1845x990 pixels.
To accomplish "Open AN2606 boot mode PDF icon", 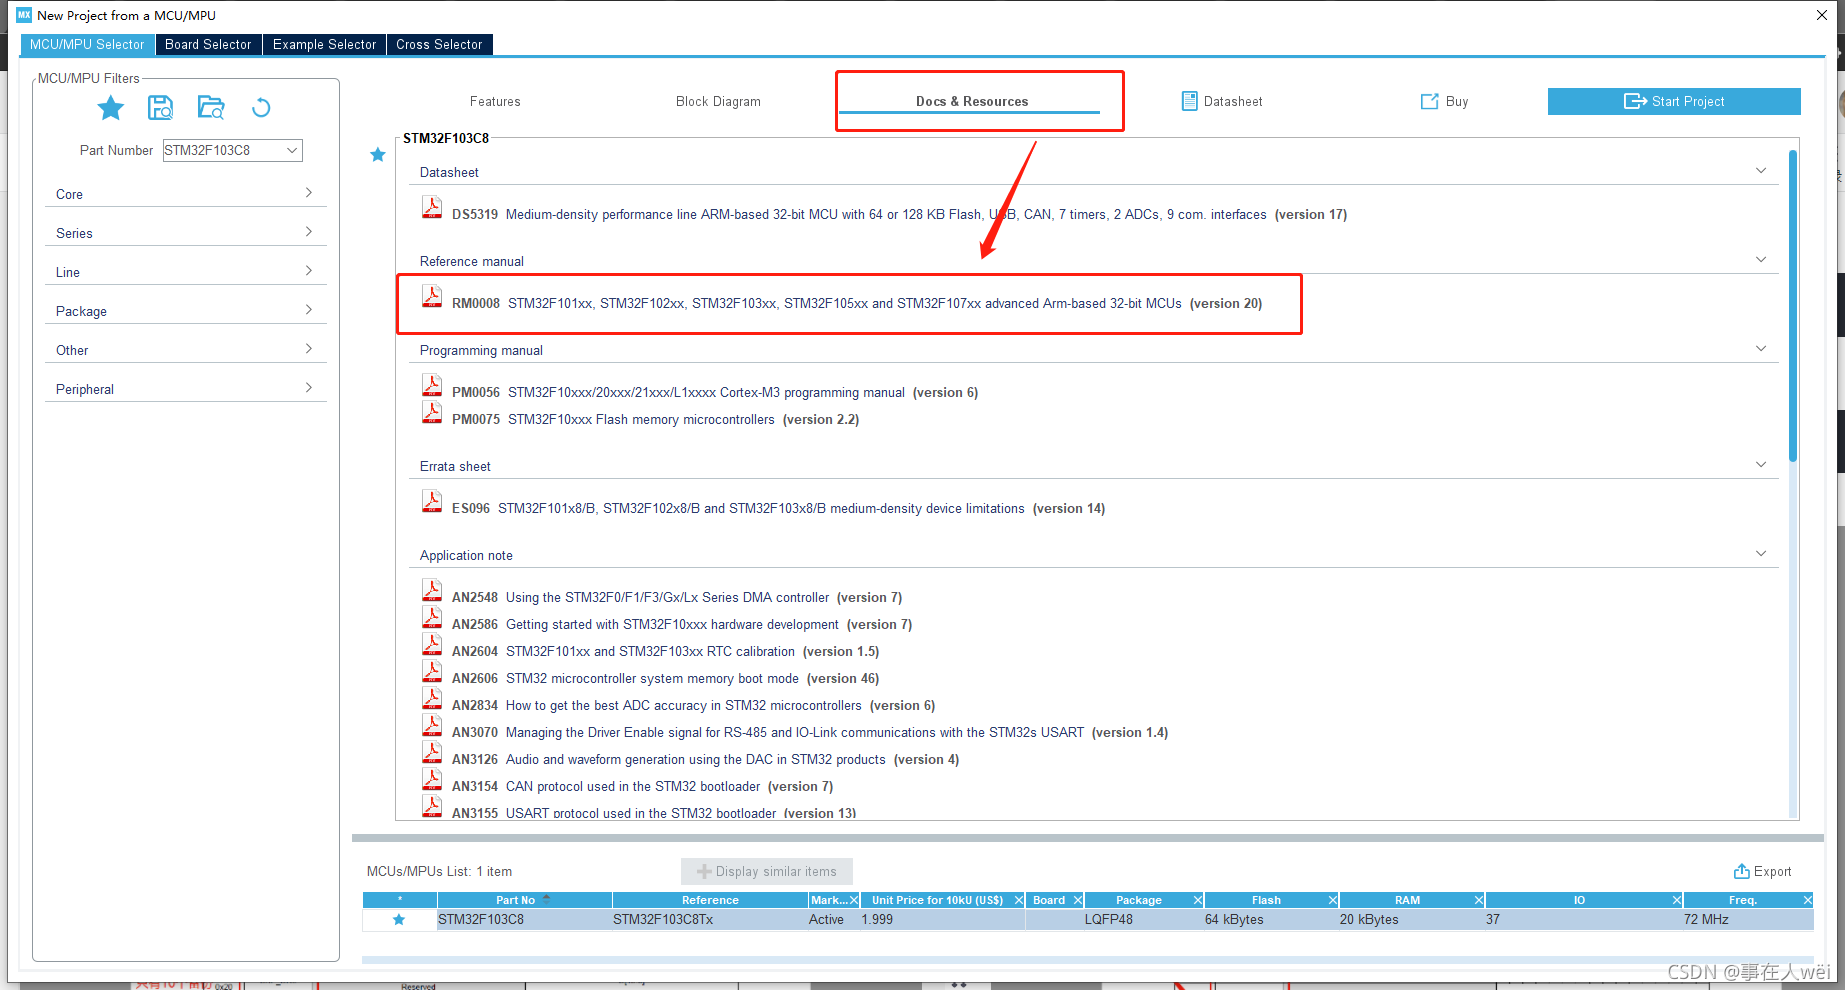I will tap(432, 671).
